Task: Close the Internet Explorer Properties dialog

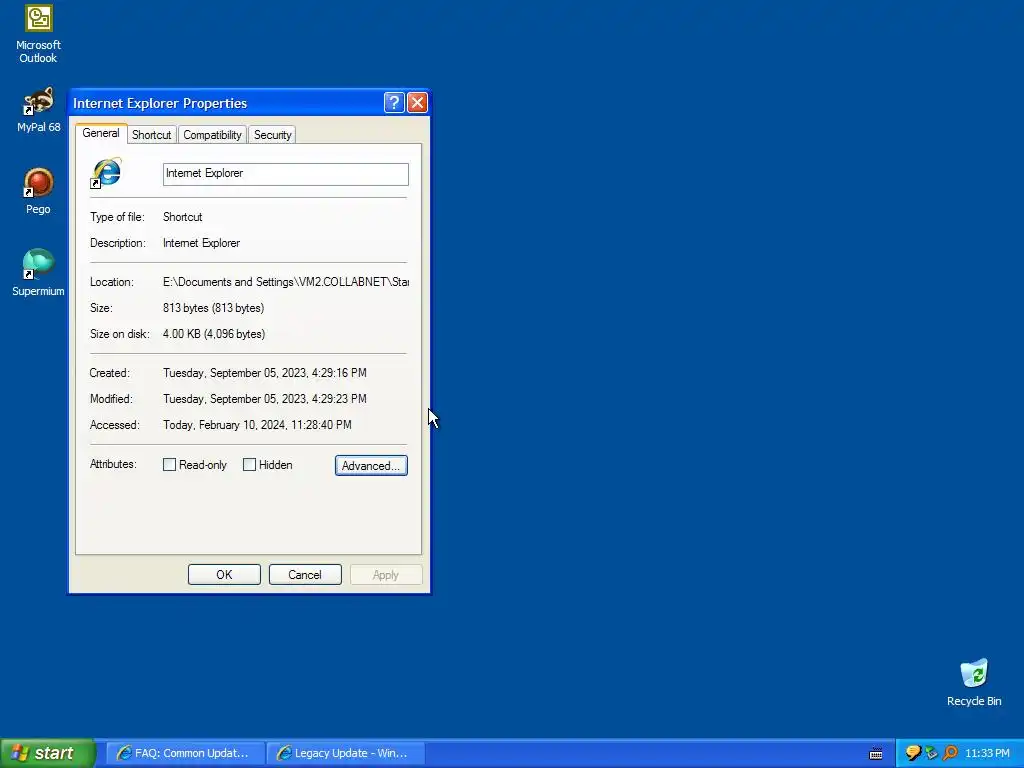Action: click(417, 103)
